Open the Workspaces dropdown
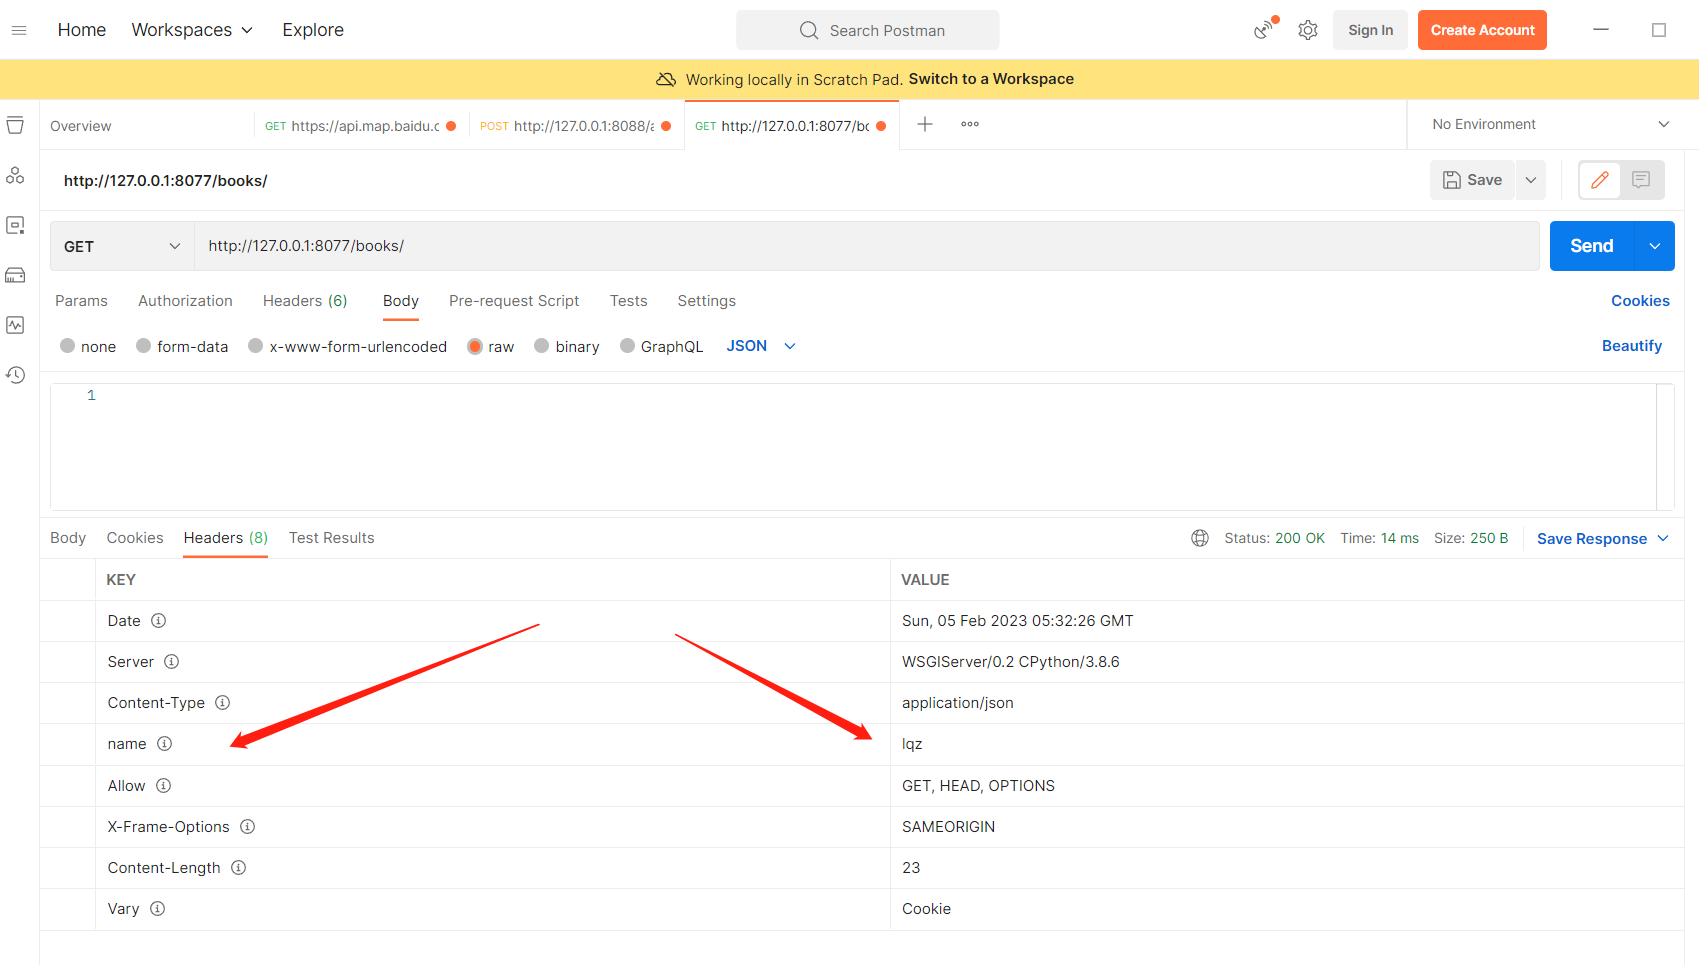 point(192,30)
